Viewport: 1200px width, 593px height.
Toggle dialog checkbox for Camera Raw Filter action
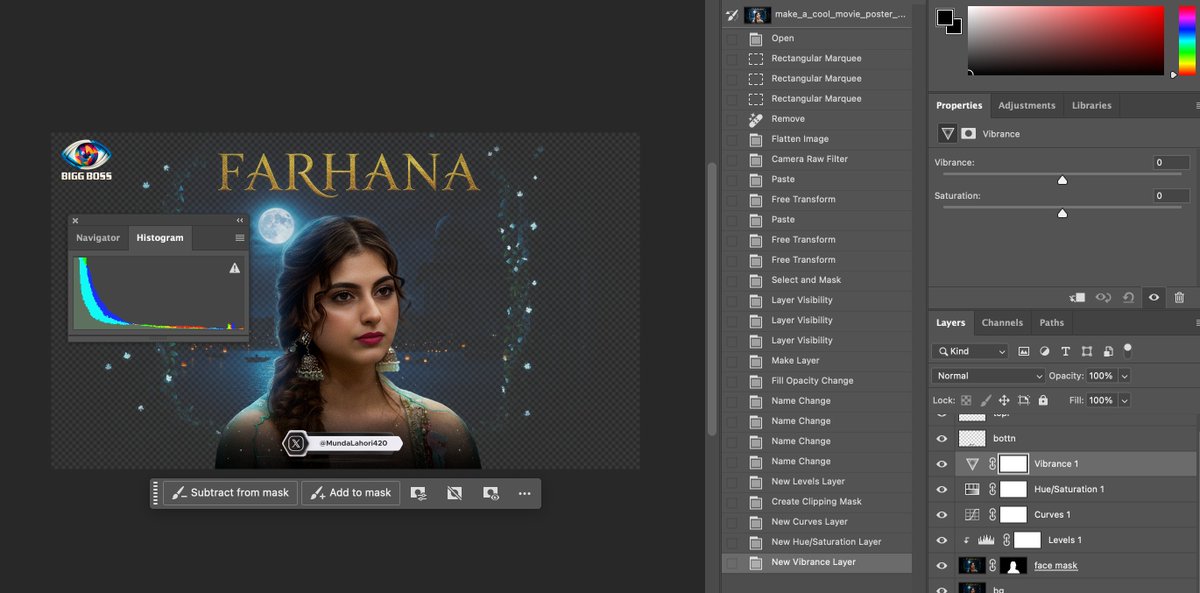tap(732, 159)
